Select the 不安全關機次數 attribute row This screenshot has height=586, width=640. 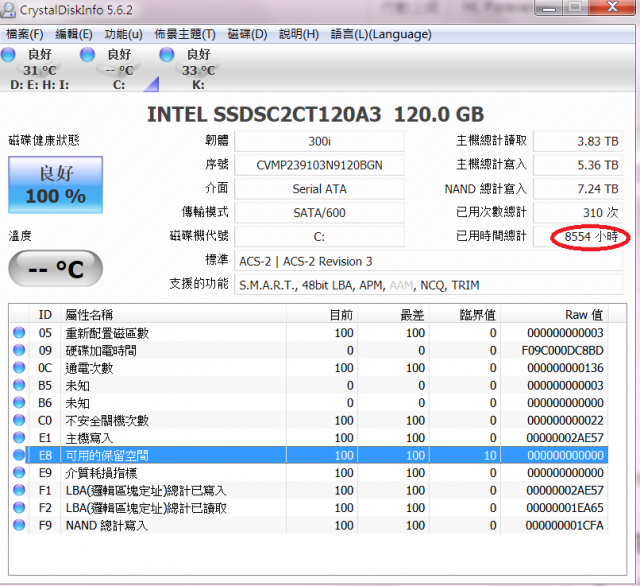click(x=309, y=420)
